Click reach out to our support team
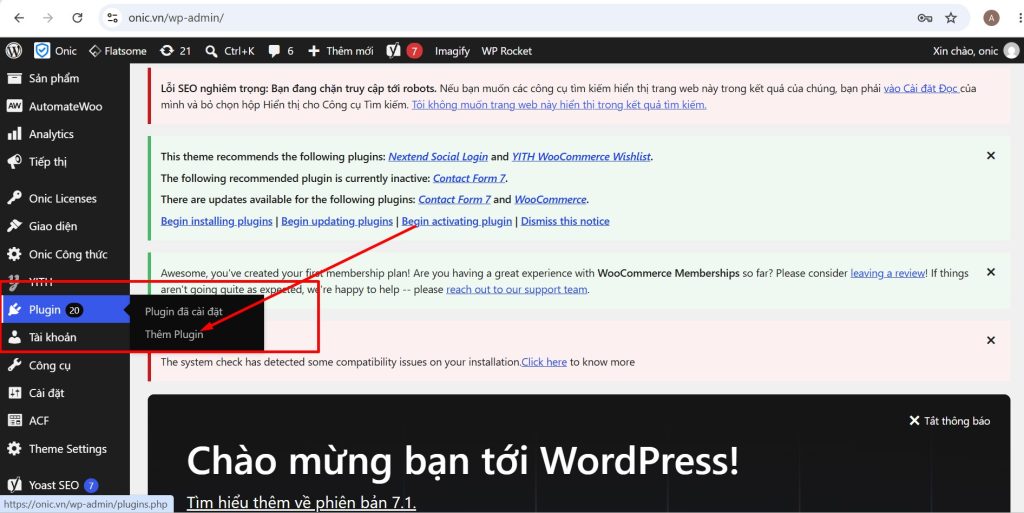 [517, 289]
